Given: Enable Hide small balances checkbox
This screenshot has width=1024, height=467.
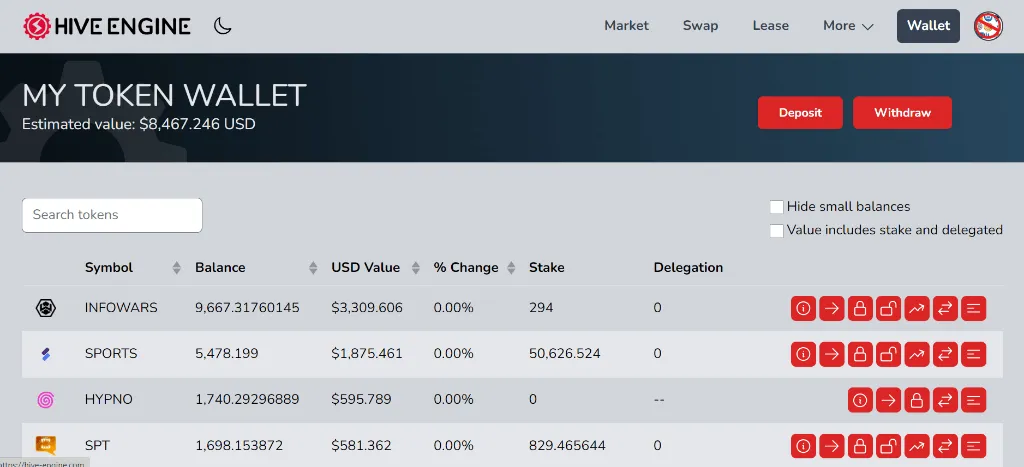Looking at the screenshot, I should [776, 207].
